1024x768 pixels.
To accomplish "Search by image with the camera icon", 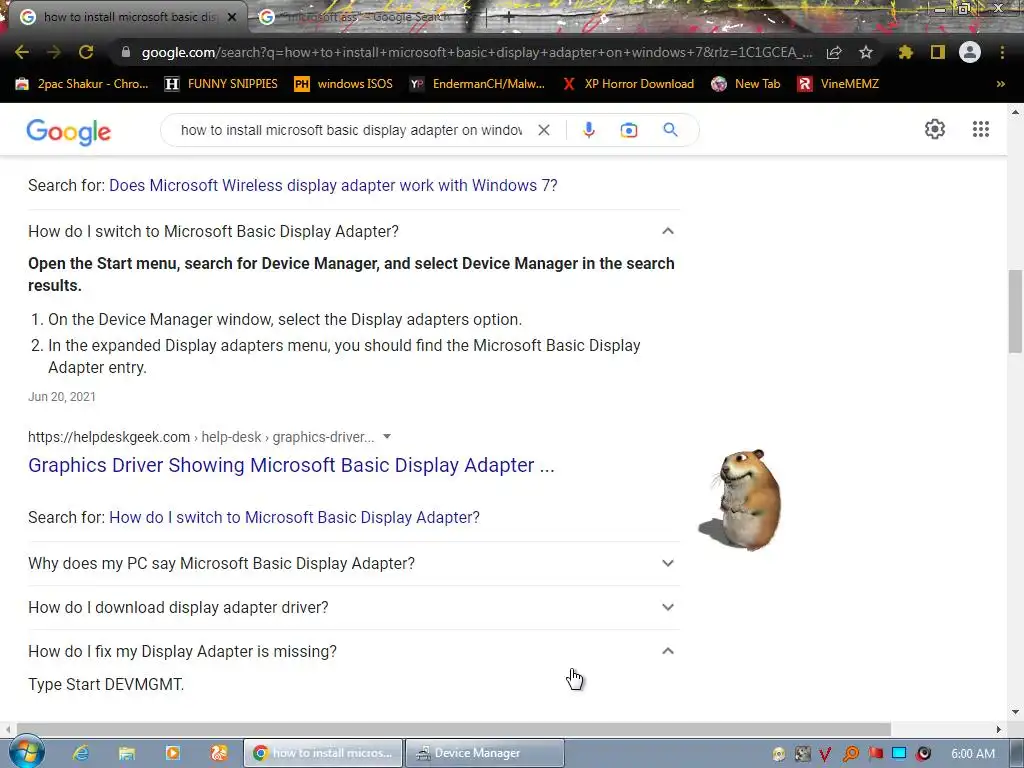I will click(x=628, y=130).
